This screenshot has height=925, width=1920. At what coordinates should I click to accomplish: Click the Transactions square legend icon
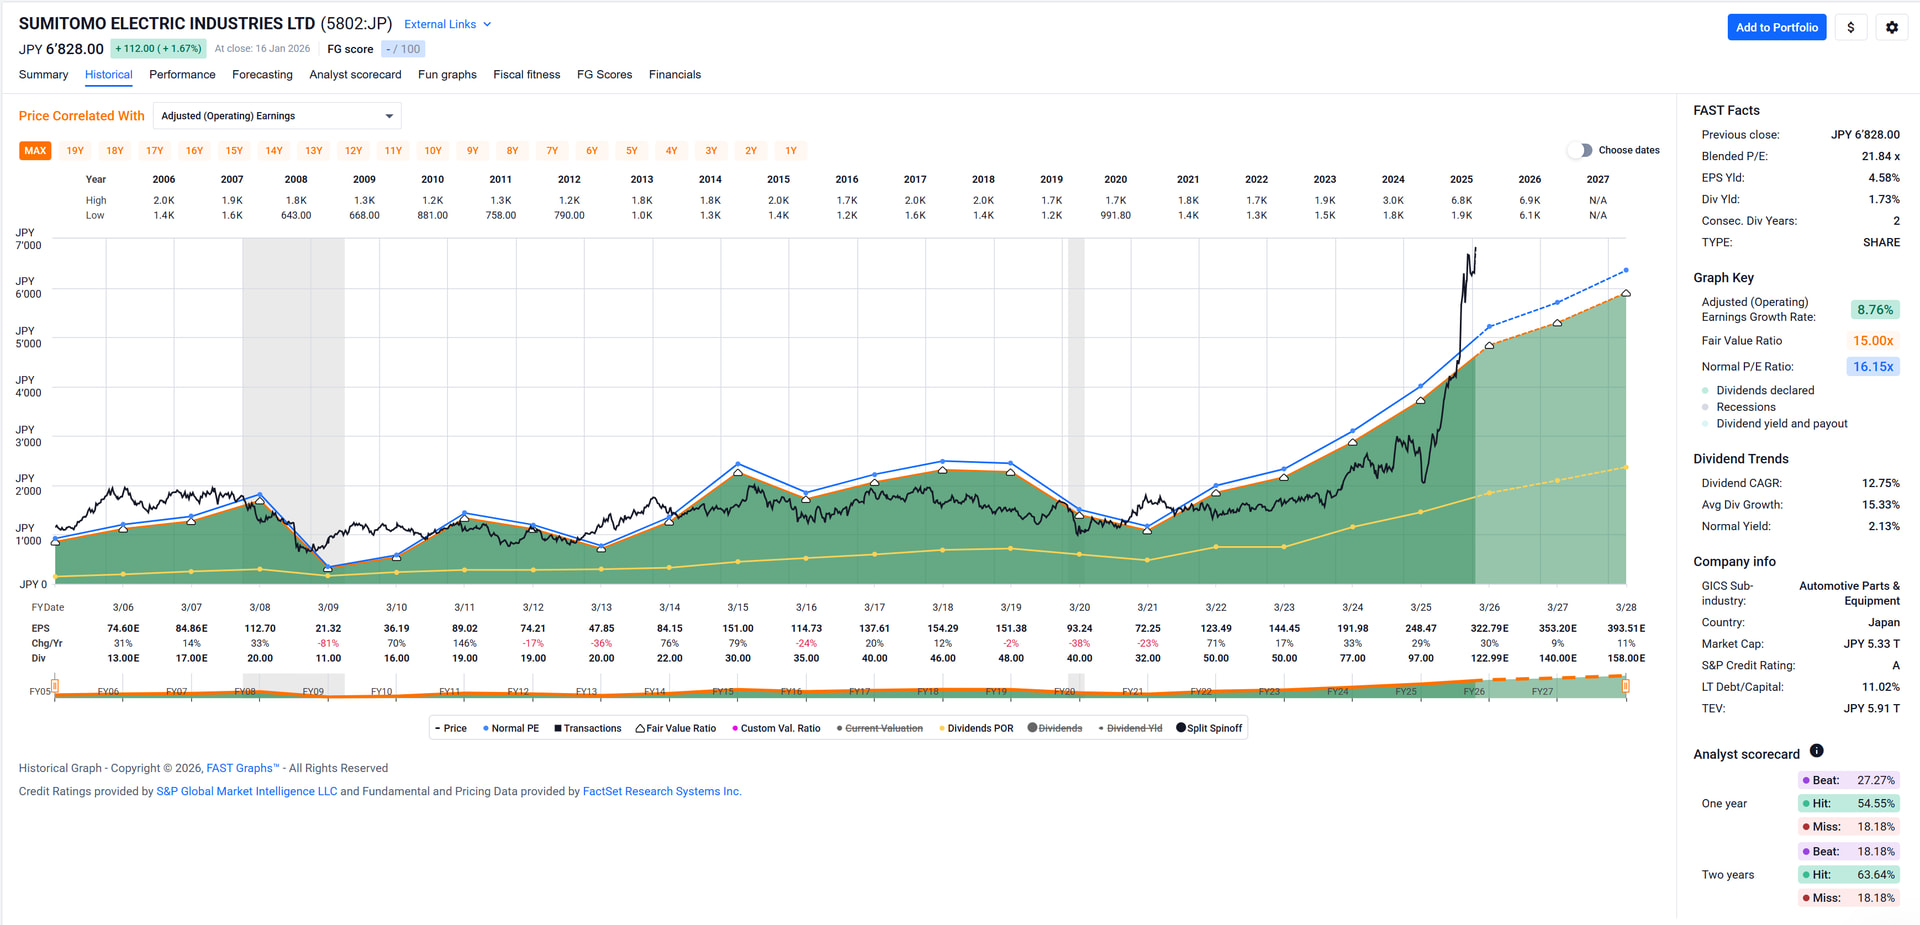[558, 729]
